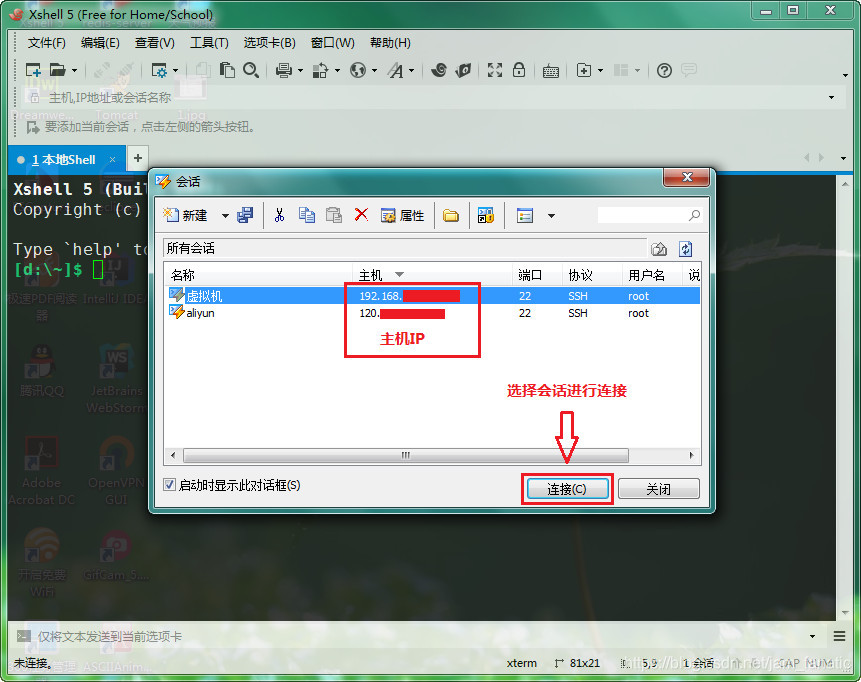Click the refresh icon beside 所有会话 path
Viewport: 861px width, 682px height.
pos(685,249)
